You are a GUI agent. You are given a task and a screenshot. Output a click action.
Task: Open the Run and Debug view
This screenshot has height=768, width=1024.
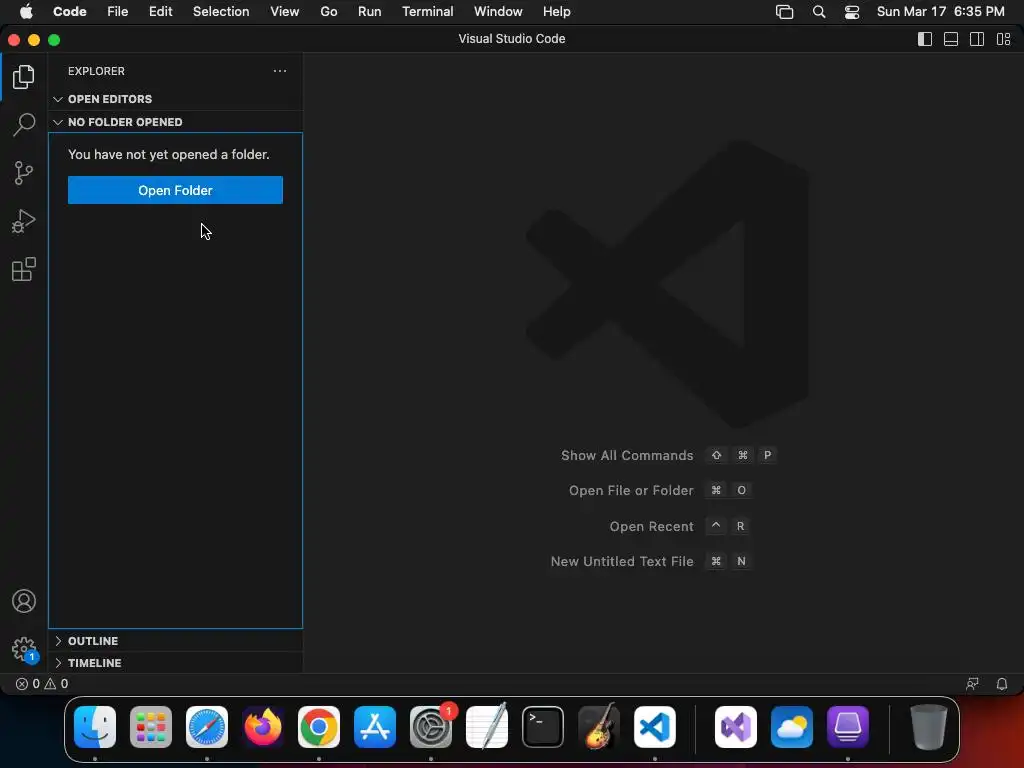[24, 221]
